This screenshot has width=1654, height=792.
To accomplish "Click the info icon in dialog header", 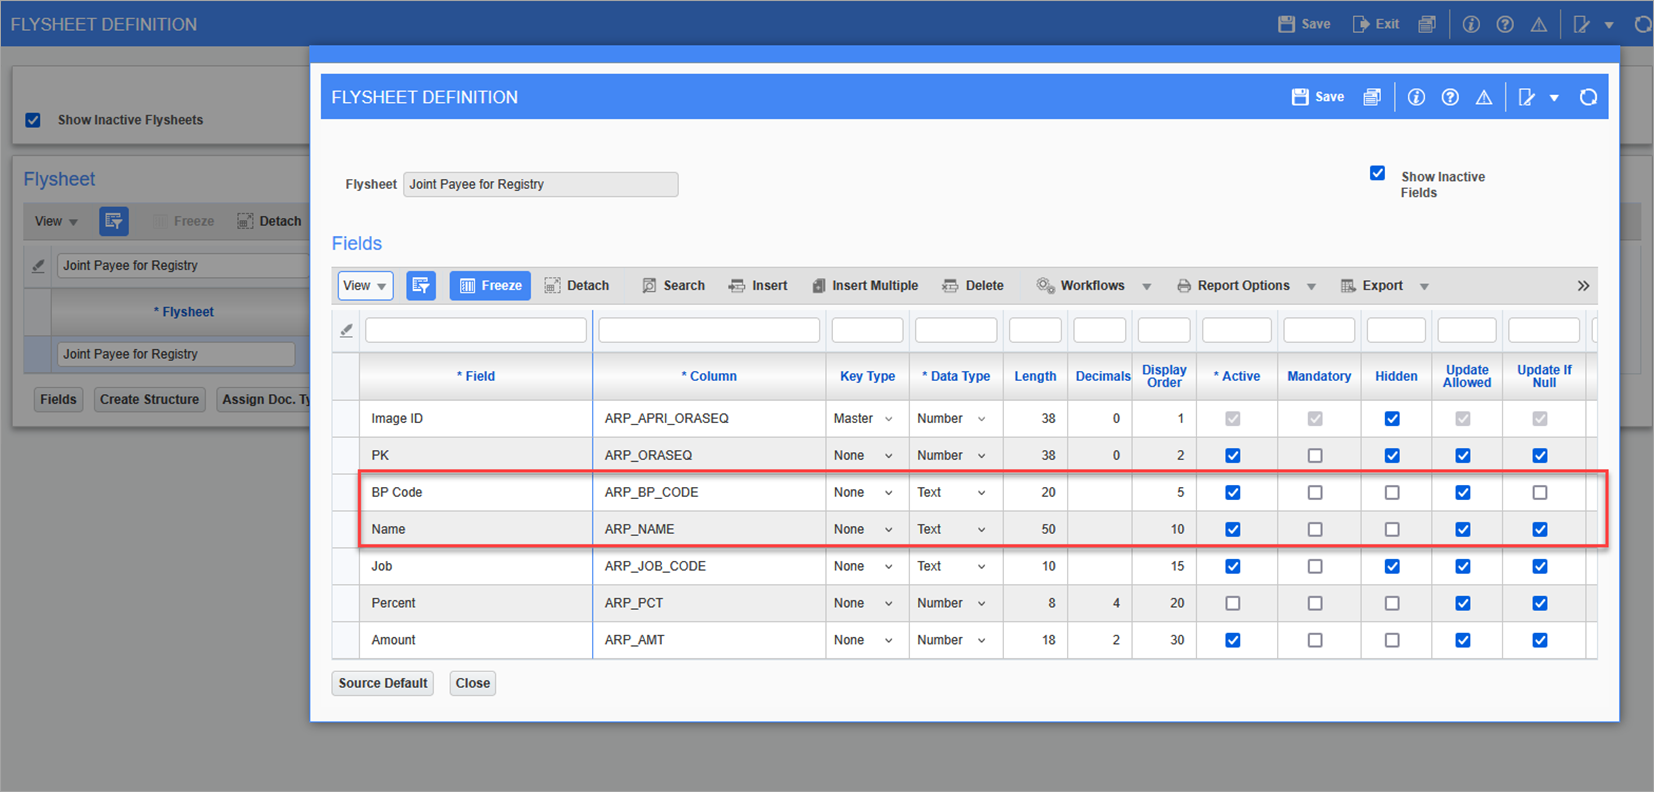I will pyautogui.click(x=1416, y=97).
